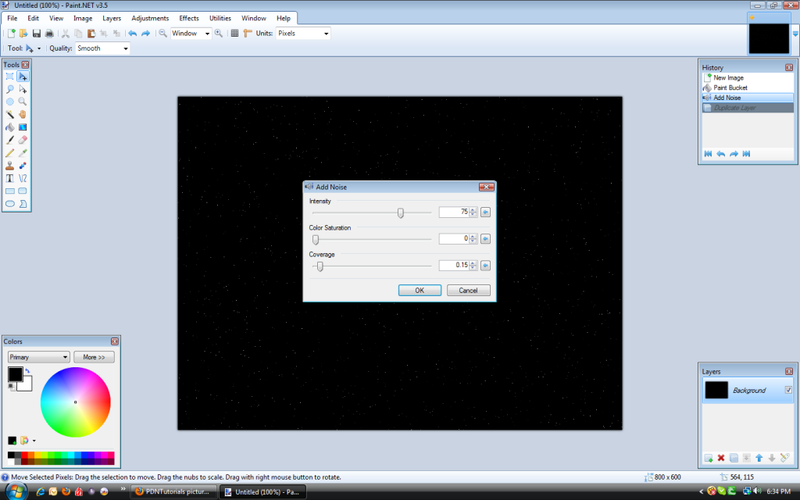Swap primary and secondary colors
Viewport: 800px width, 500px height.
pyautogui.click(x=29, y=371)
